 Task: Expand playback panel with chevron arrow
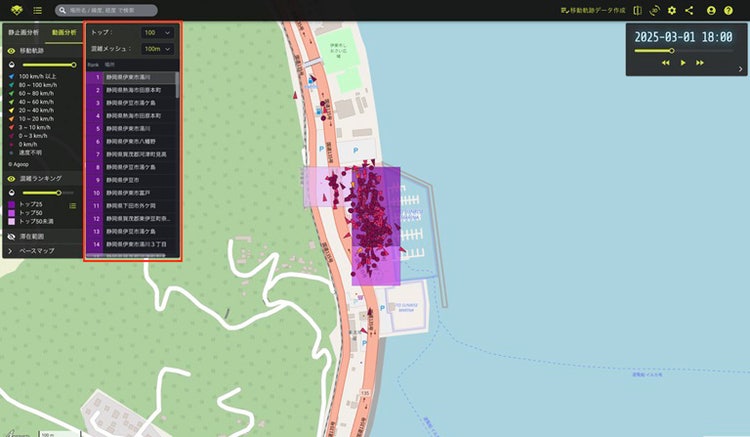click(x=740, y=69)
